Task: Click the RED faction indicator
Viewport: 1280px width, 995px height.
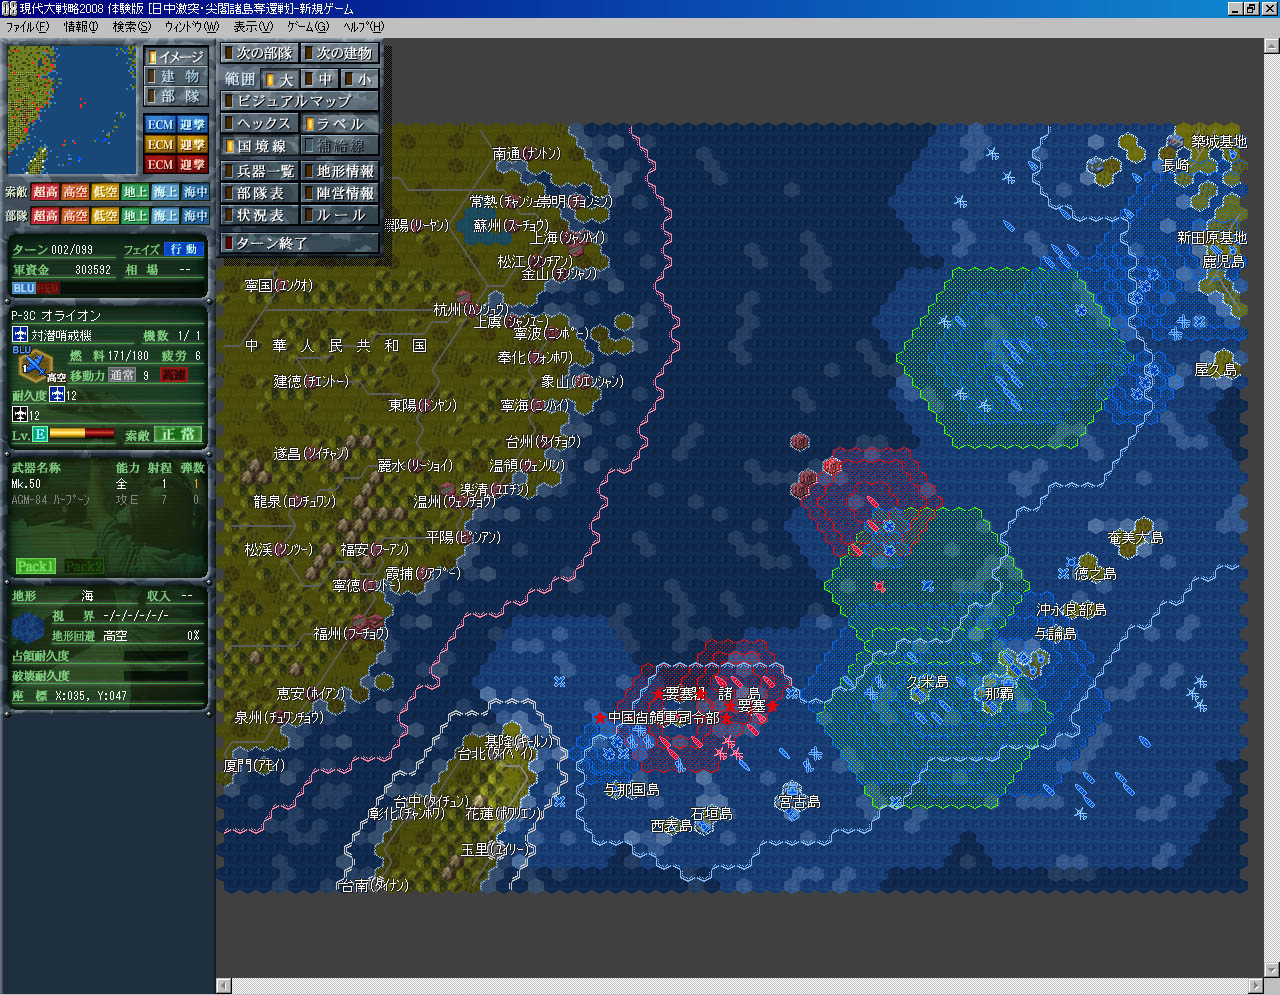Action: [x=48, y=288]
